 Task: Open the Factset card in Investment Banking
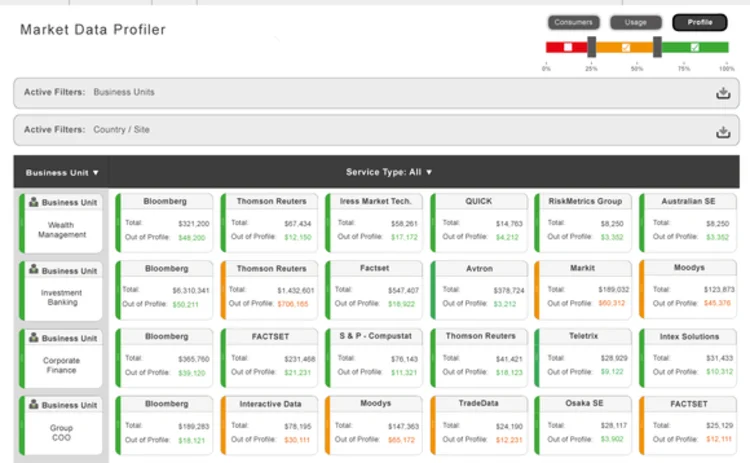374,290
